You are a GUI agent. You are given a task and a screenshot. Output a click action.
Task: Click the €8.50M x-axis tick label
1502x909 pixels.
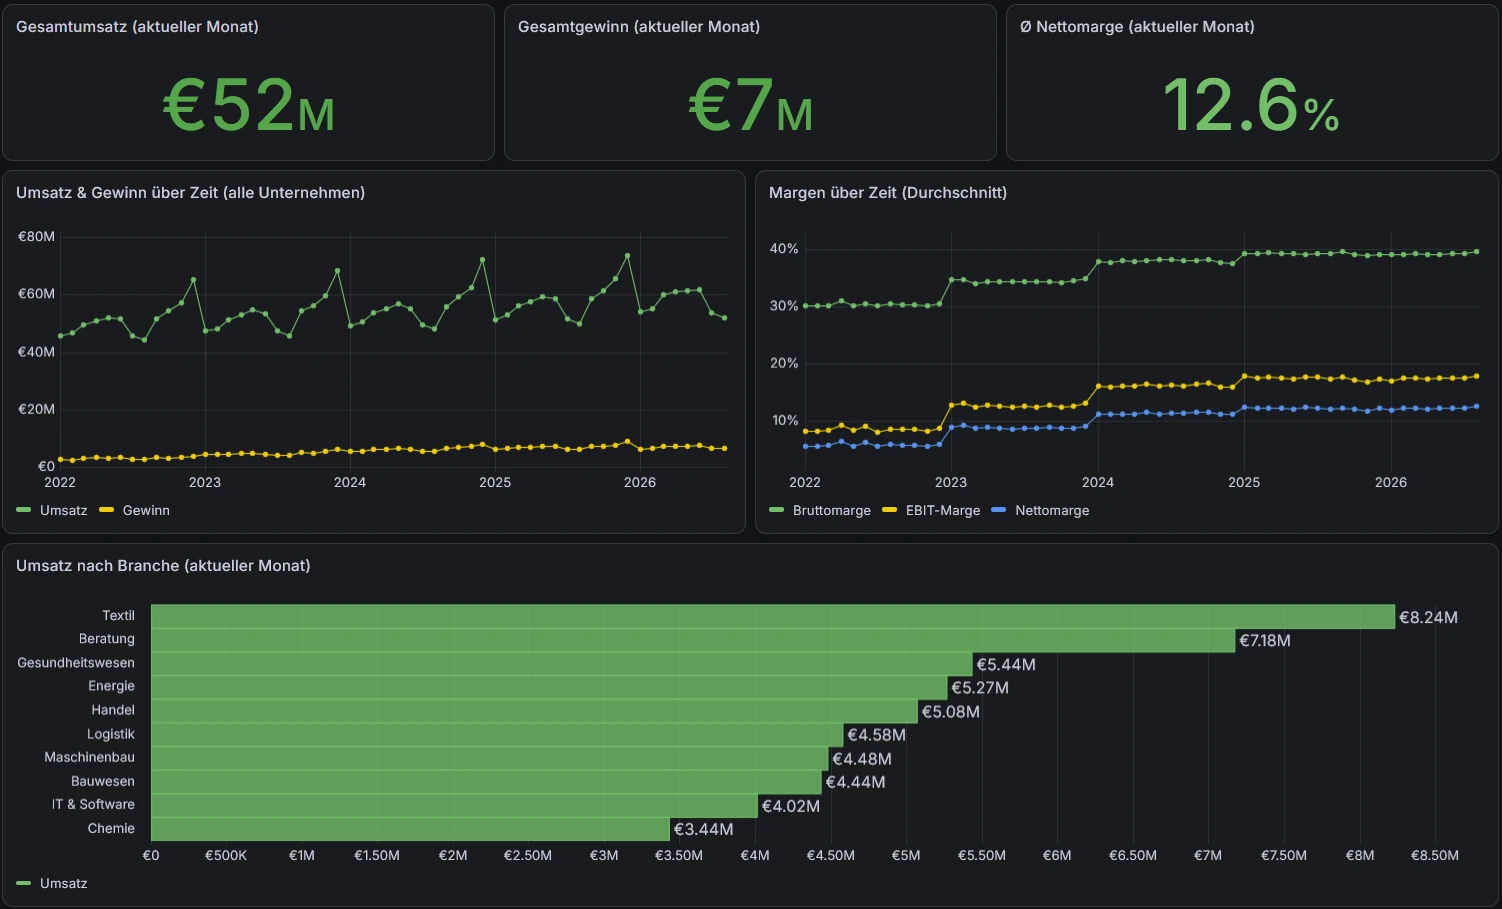(1435, 855)
